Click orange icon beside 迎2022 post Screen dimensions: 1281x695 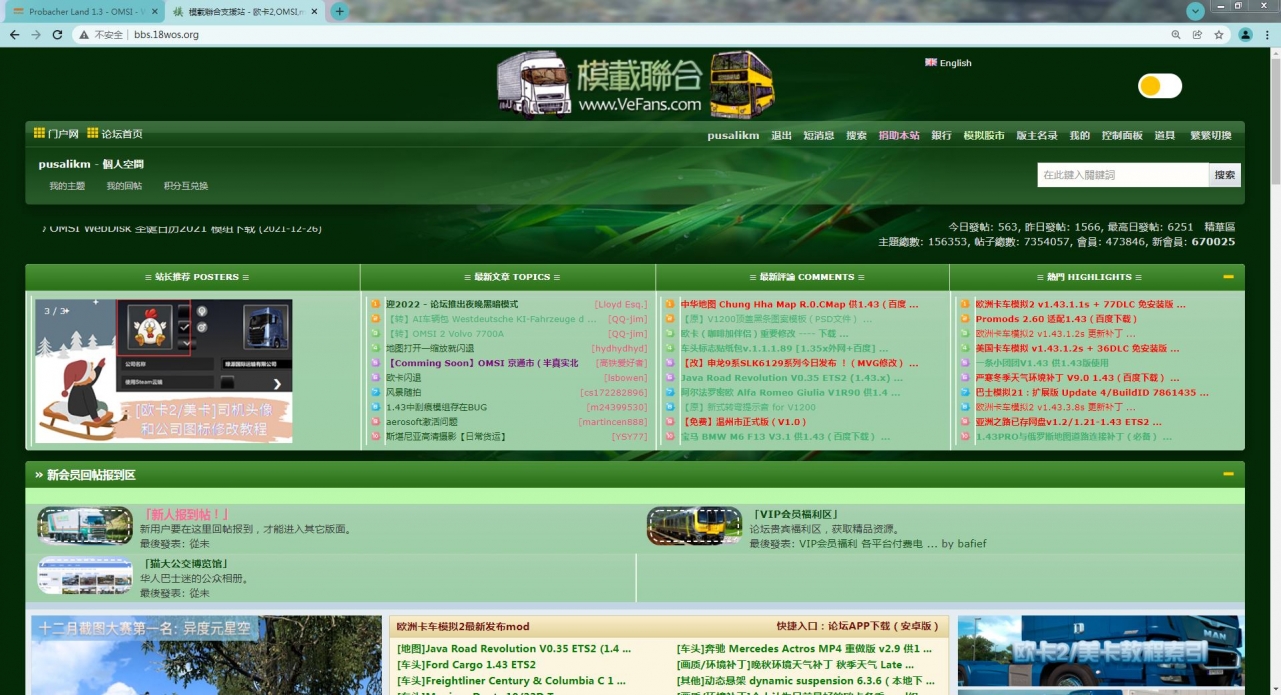[x=375, y=304]
